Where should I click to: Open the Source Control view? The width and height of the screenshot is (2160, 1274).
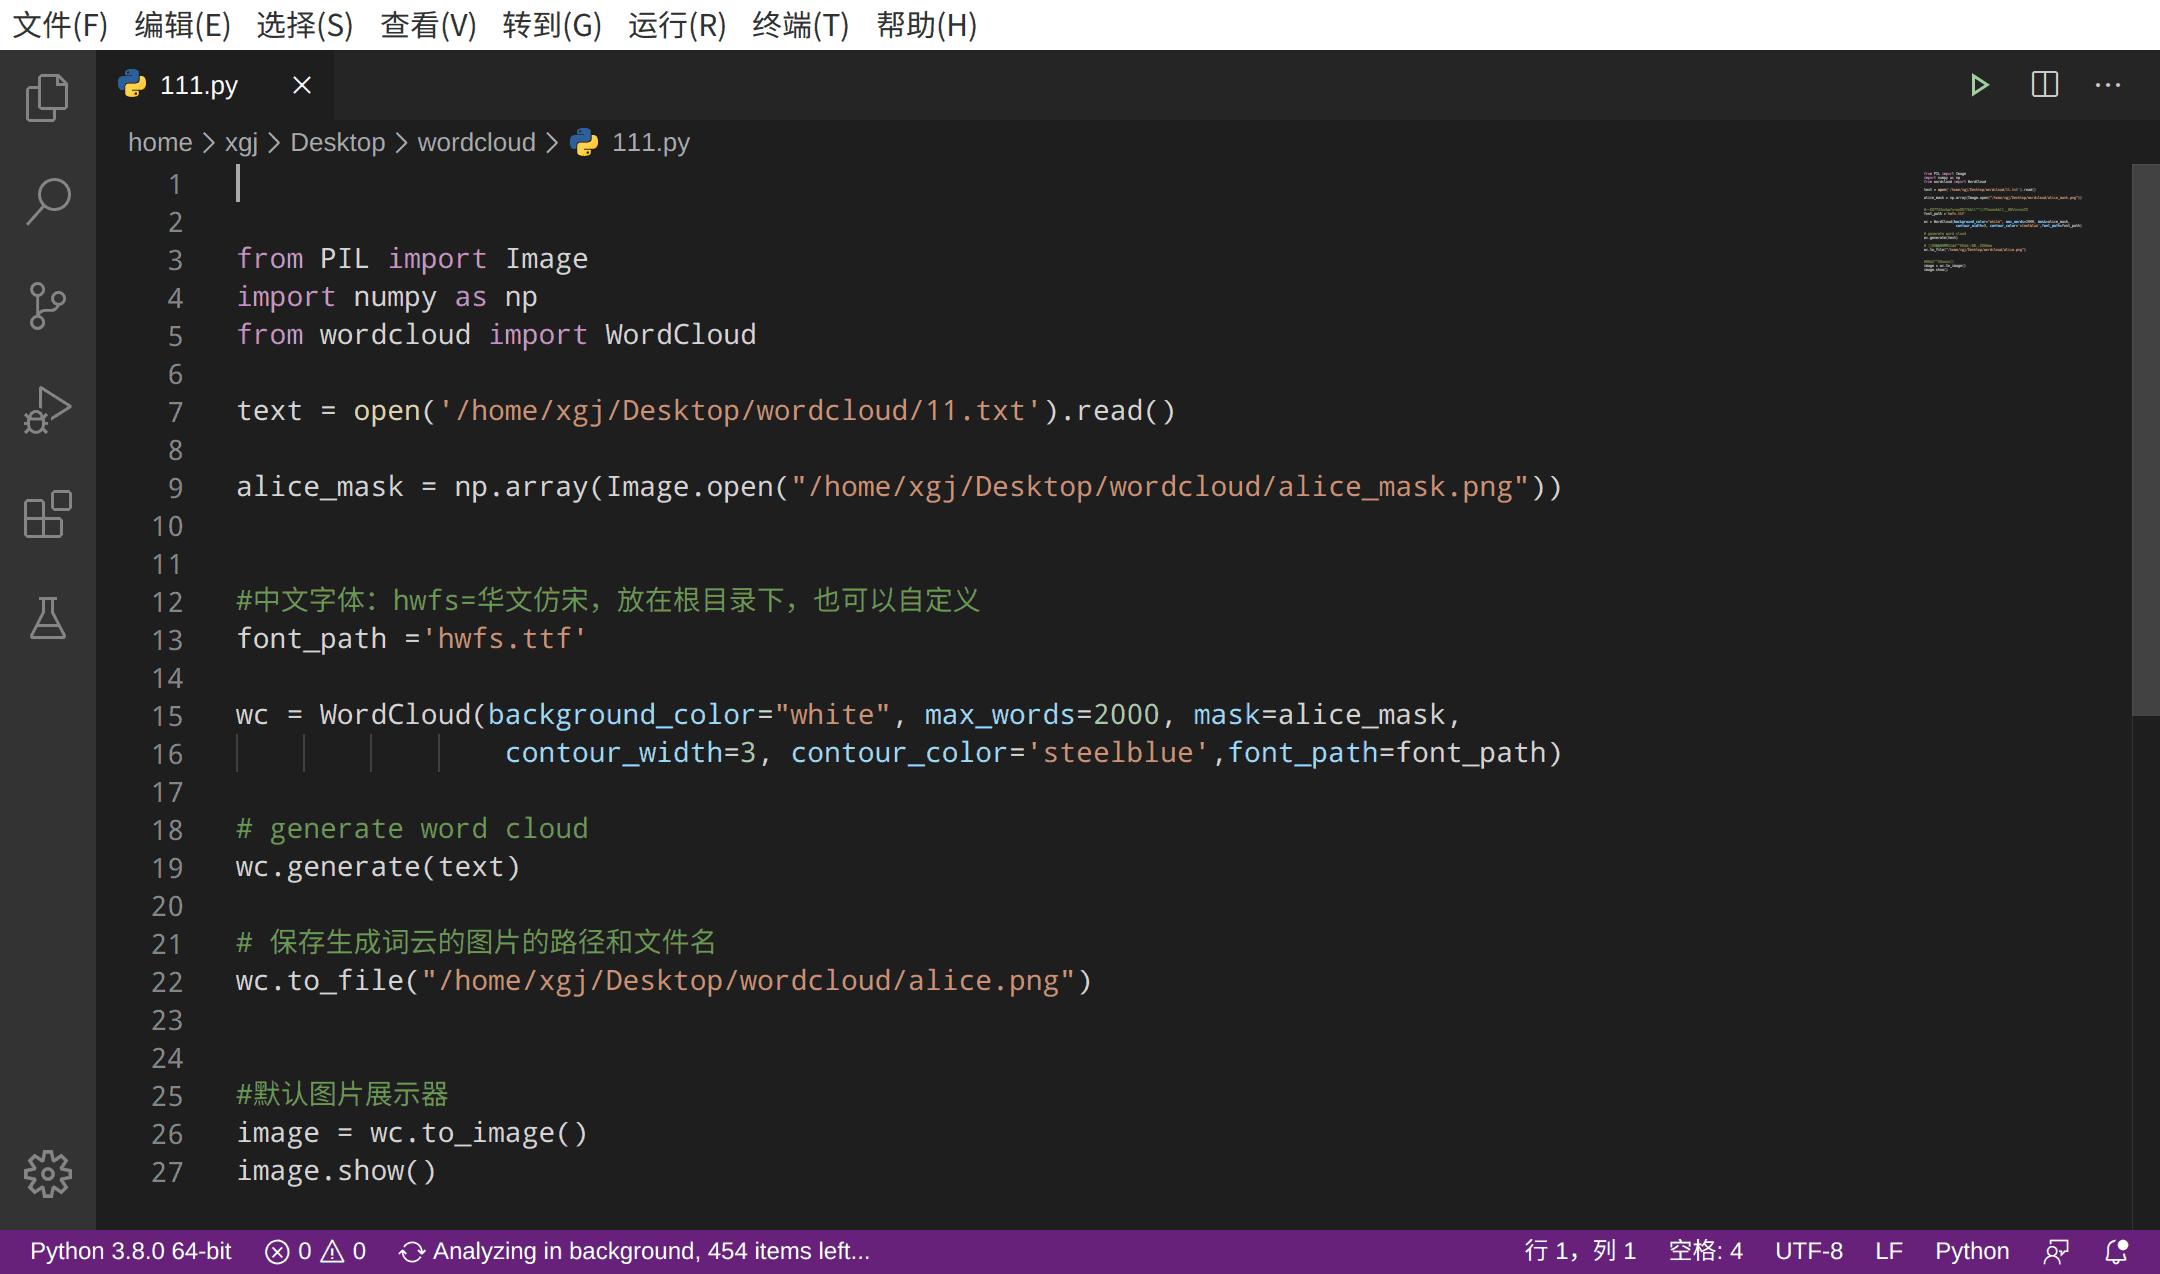pos(47,306)
